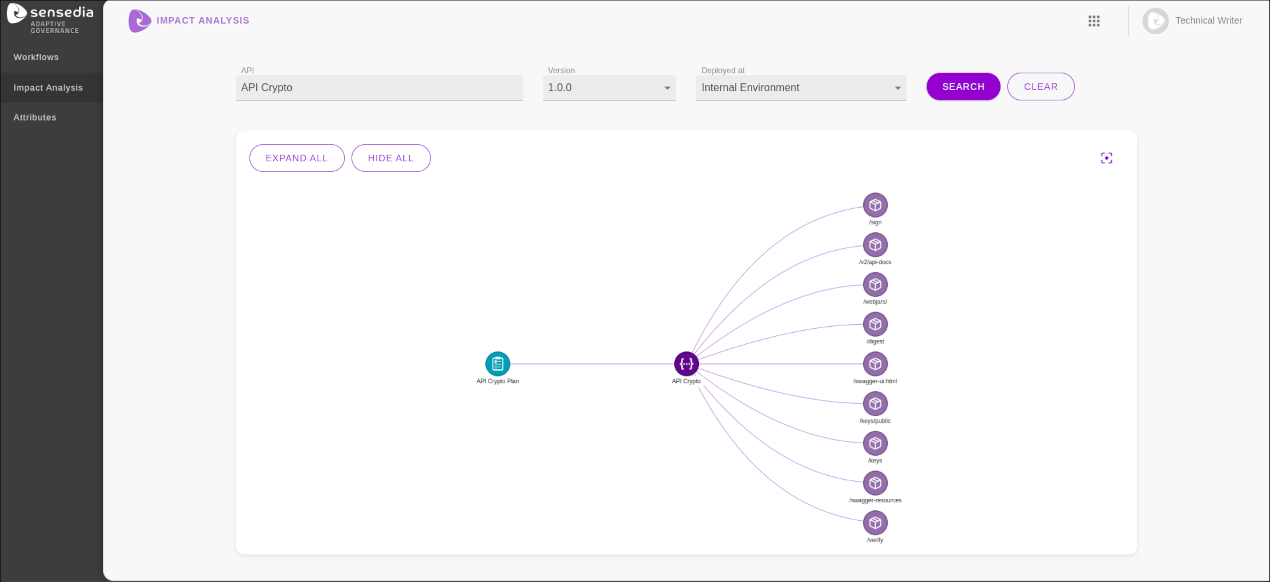1270x582 pixels.
Task: Click the Technical Writer user avatar
Action: coord(1155,21)
